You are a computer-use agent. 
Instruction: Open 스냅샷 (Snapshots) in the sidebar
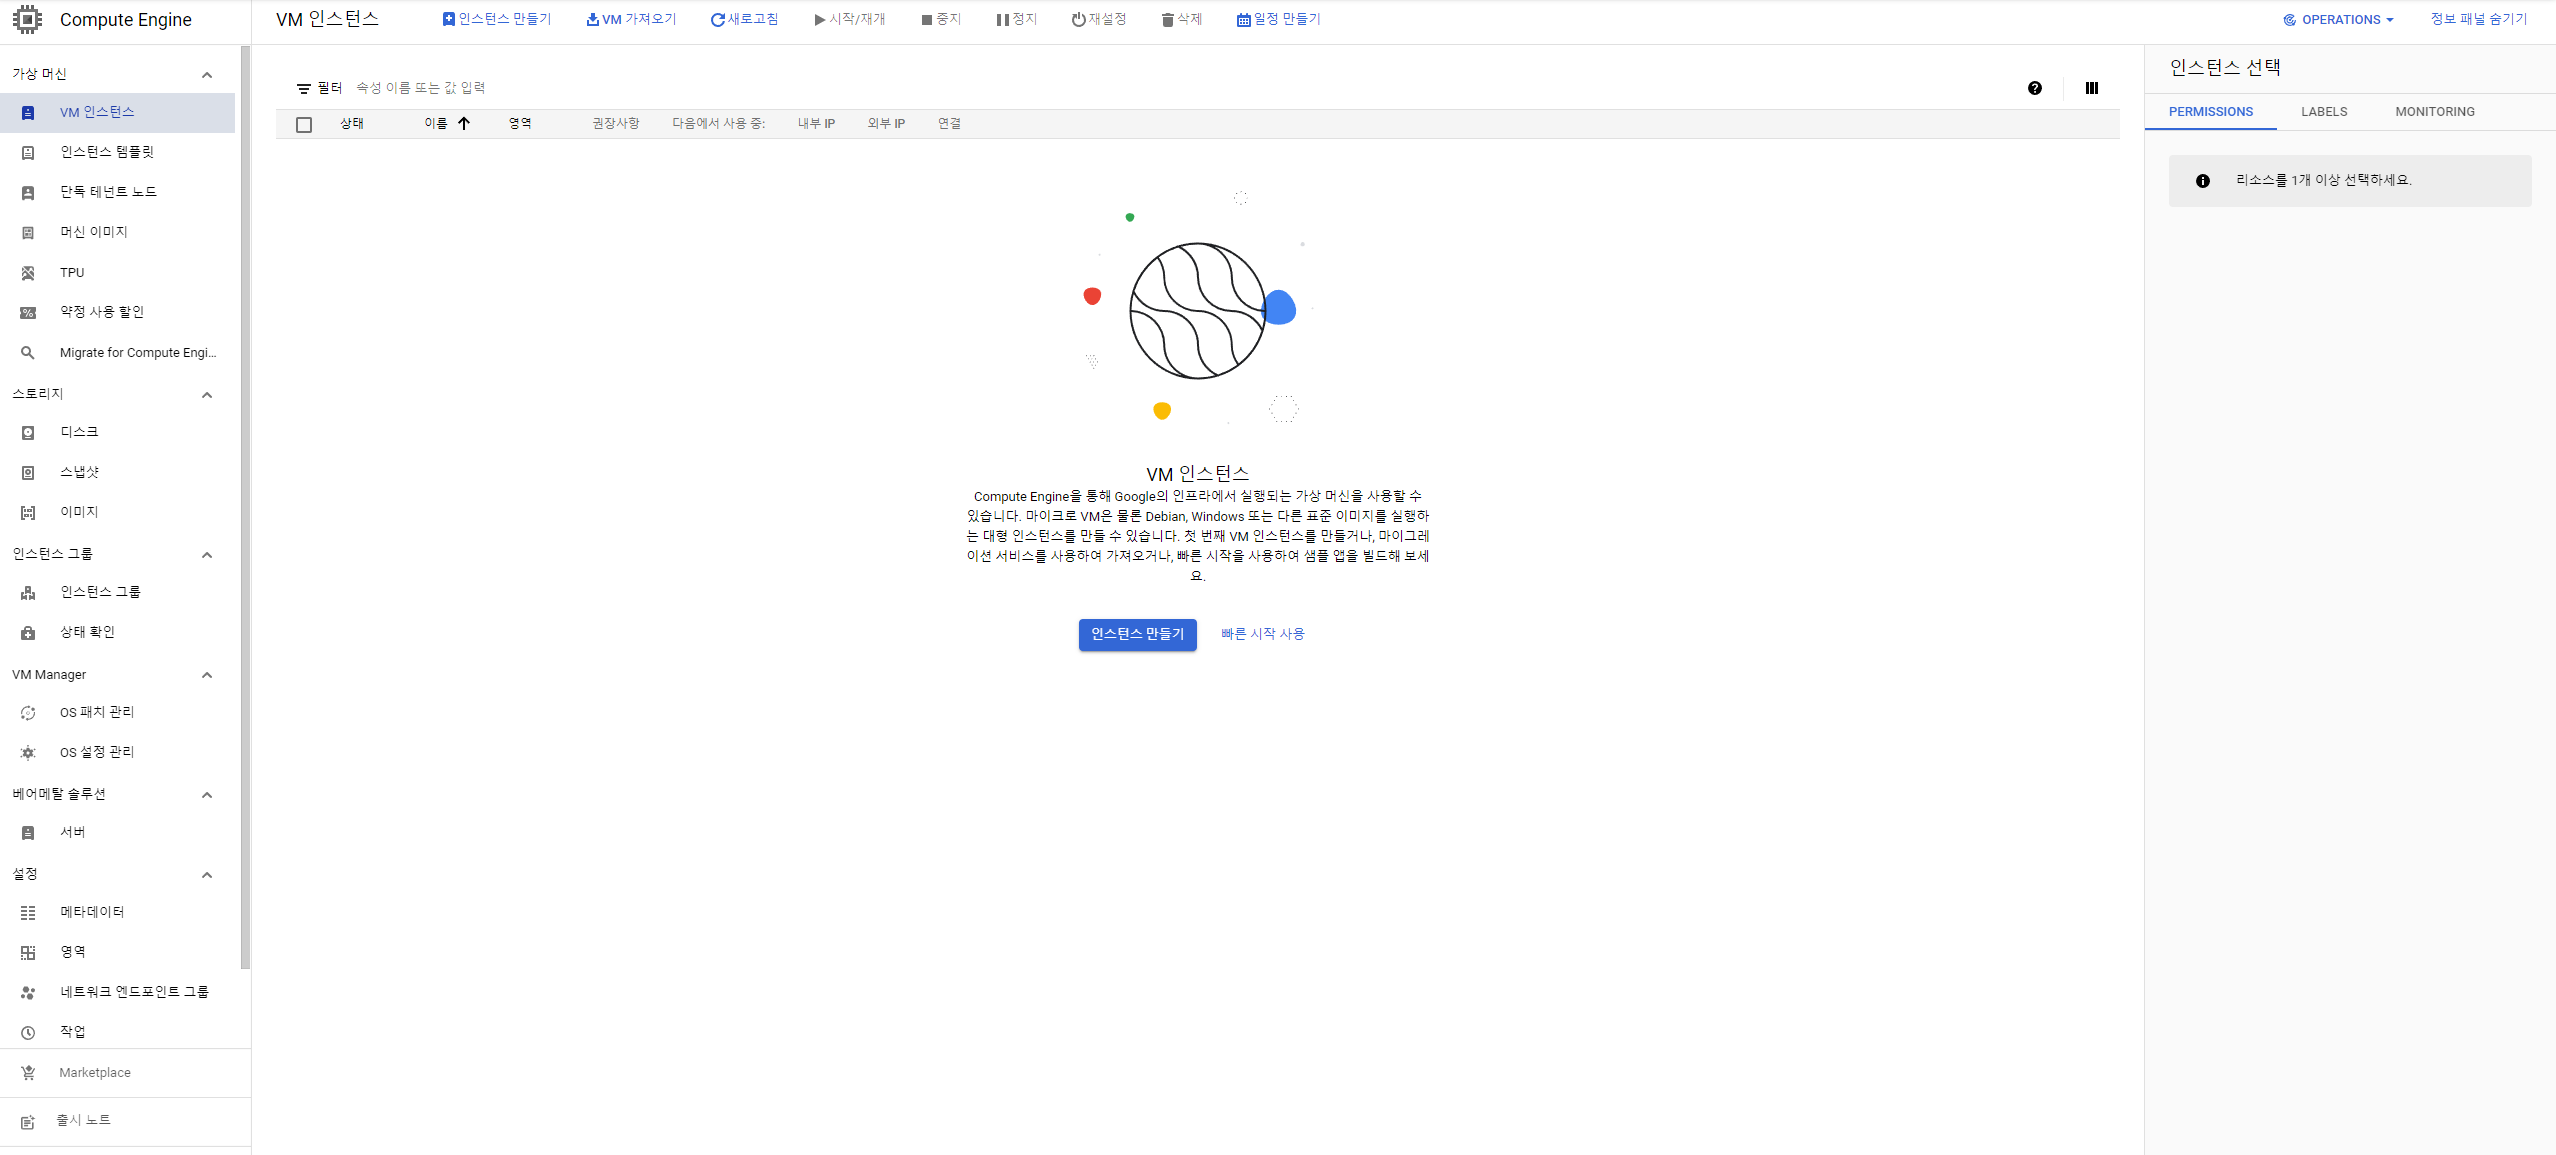[79, 472]
